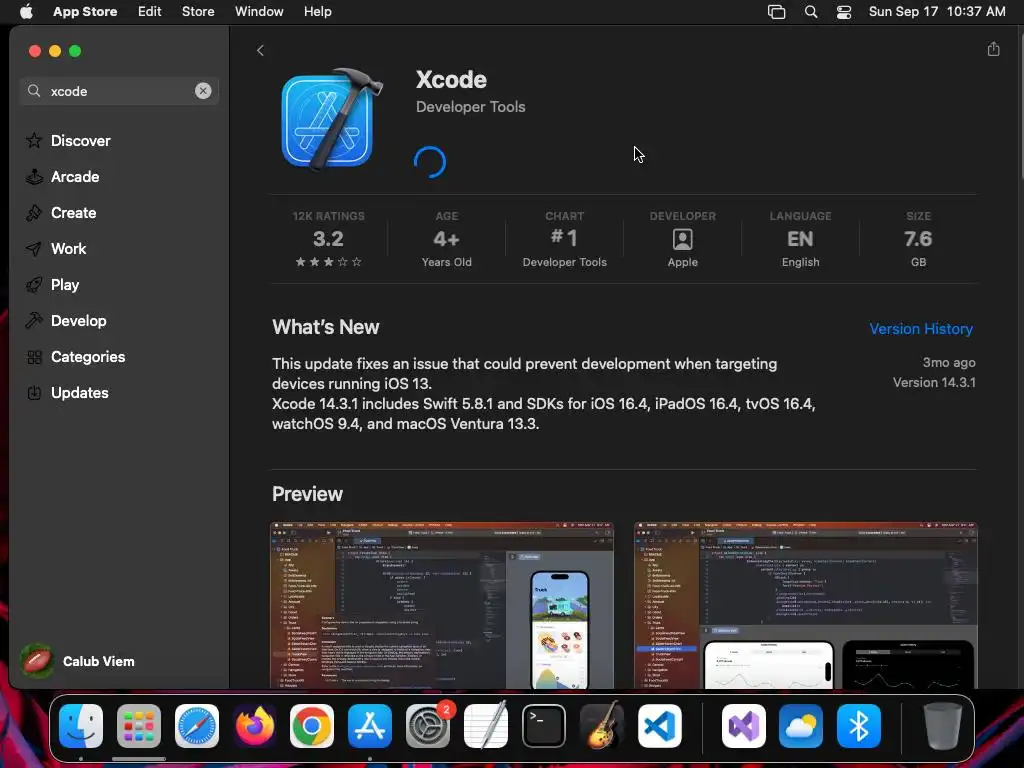Go back with the chevron arrow
Screen dimensions: 1024x768
click(x=260, y=50)
